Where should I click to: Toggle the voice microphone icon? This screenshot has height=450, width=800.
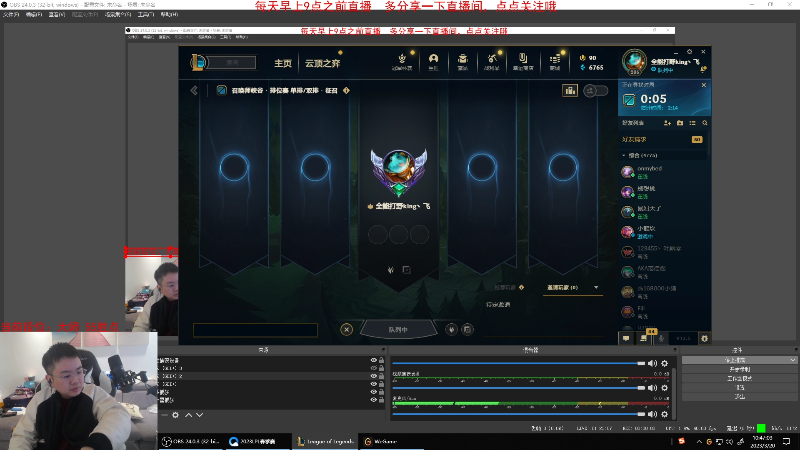[661, 338]
